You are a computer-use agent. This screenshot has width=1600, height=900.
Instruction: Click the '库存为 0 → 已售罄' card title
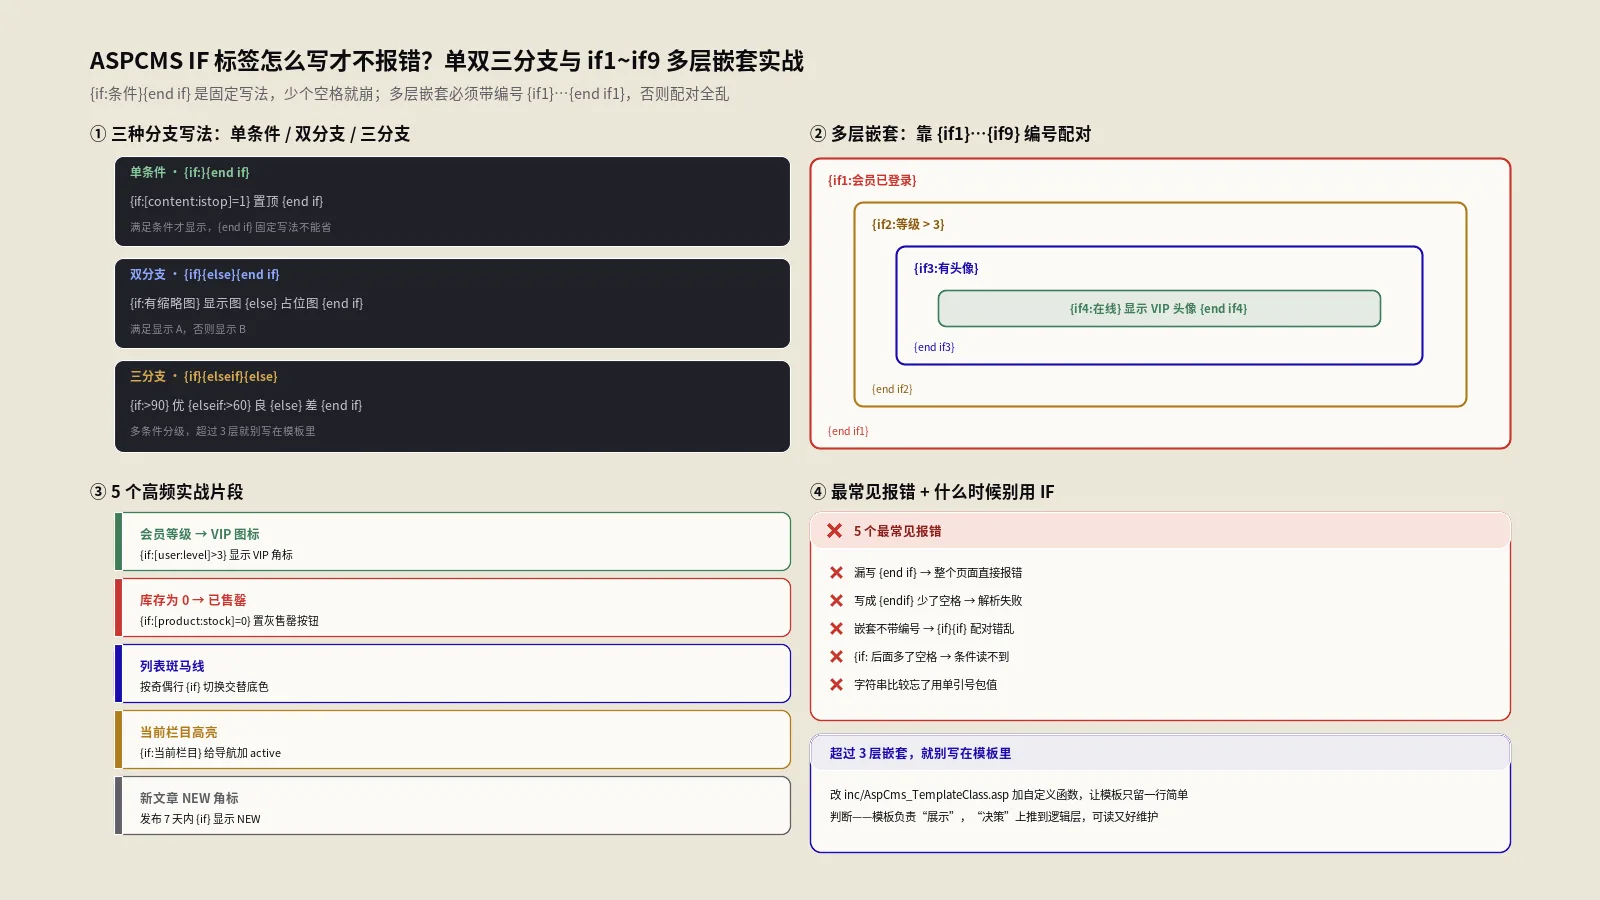tap(193, 600)
